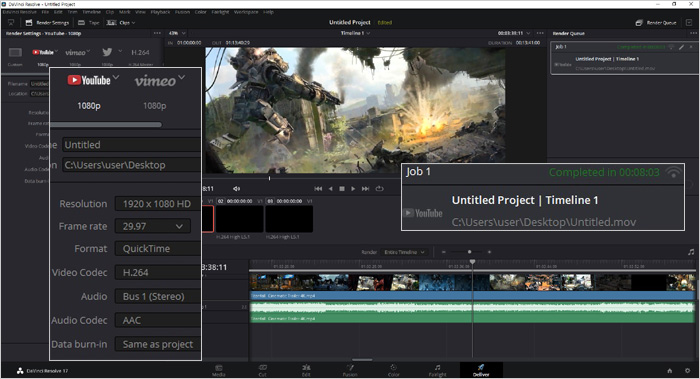Select clip thumbnail numbered 03
Screen dimensions: 700x379
pyautogui.click(x=289, y=219)
